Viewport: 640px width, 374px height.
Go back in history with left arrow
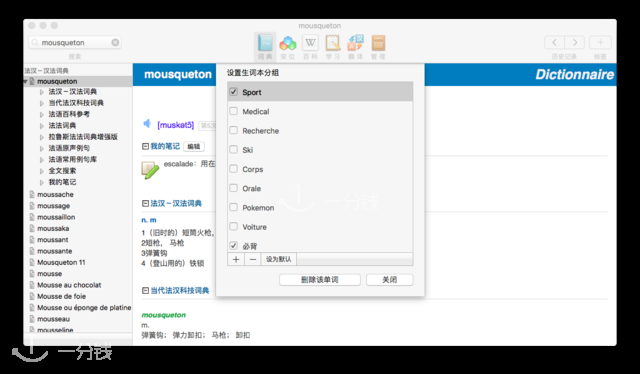coord(555,42)
